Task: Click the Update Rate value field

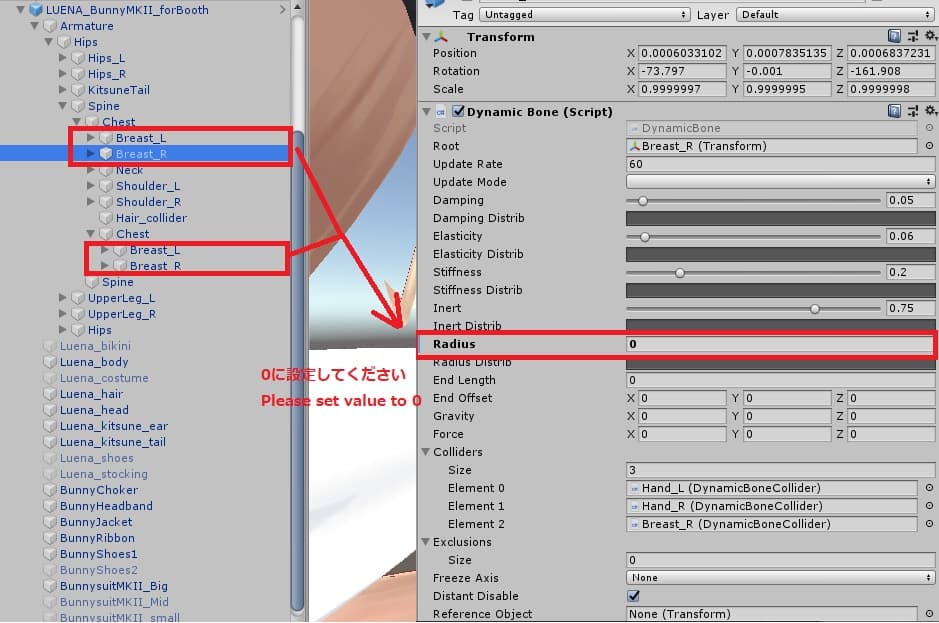Action: tap(780, 164)
